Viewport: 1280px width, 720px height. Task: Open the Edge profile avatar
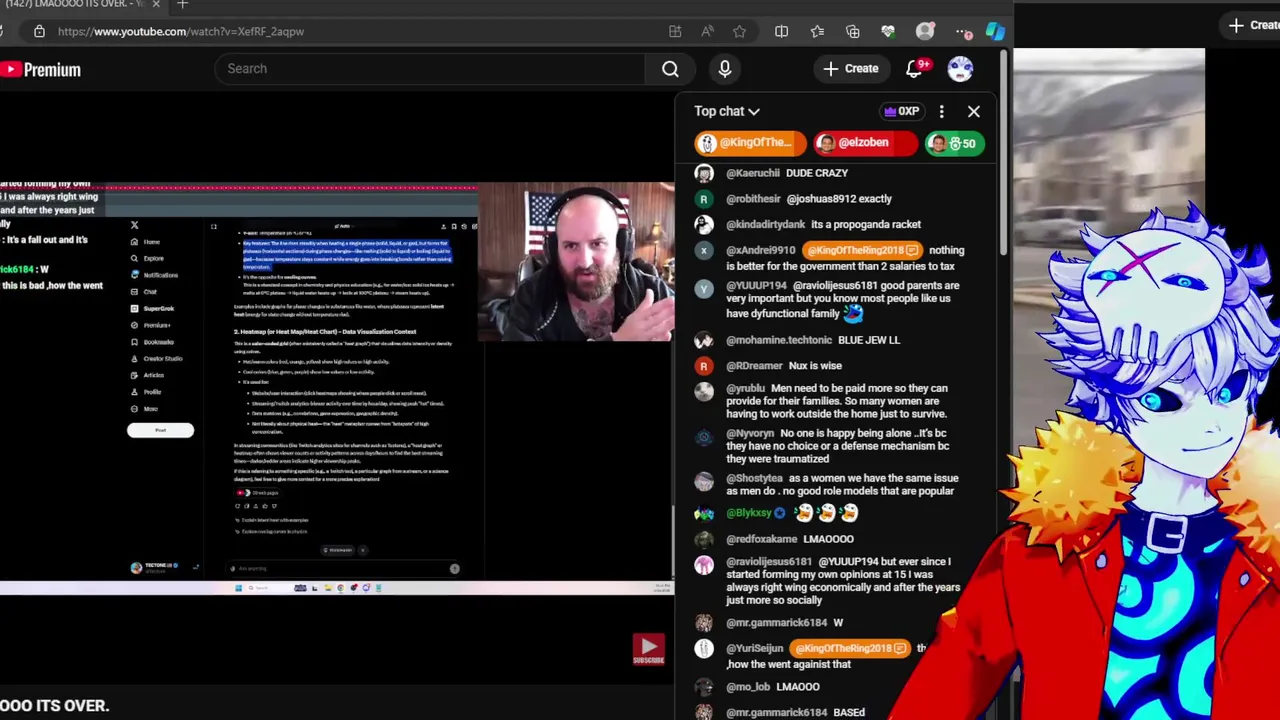[x=925, y=31]
